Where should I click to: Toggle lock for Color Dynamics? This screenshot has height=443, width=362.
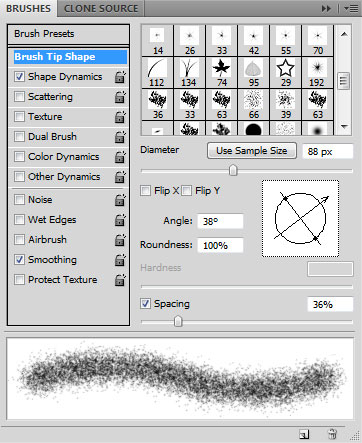pyautogui.click(x=120, y=157)
